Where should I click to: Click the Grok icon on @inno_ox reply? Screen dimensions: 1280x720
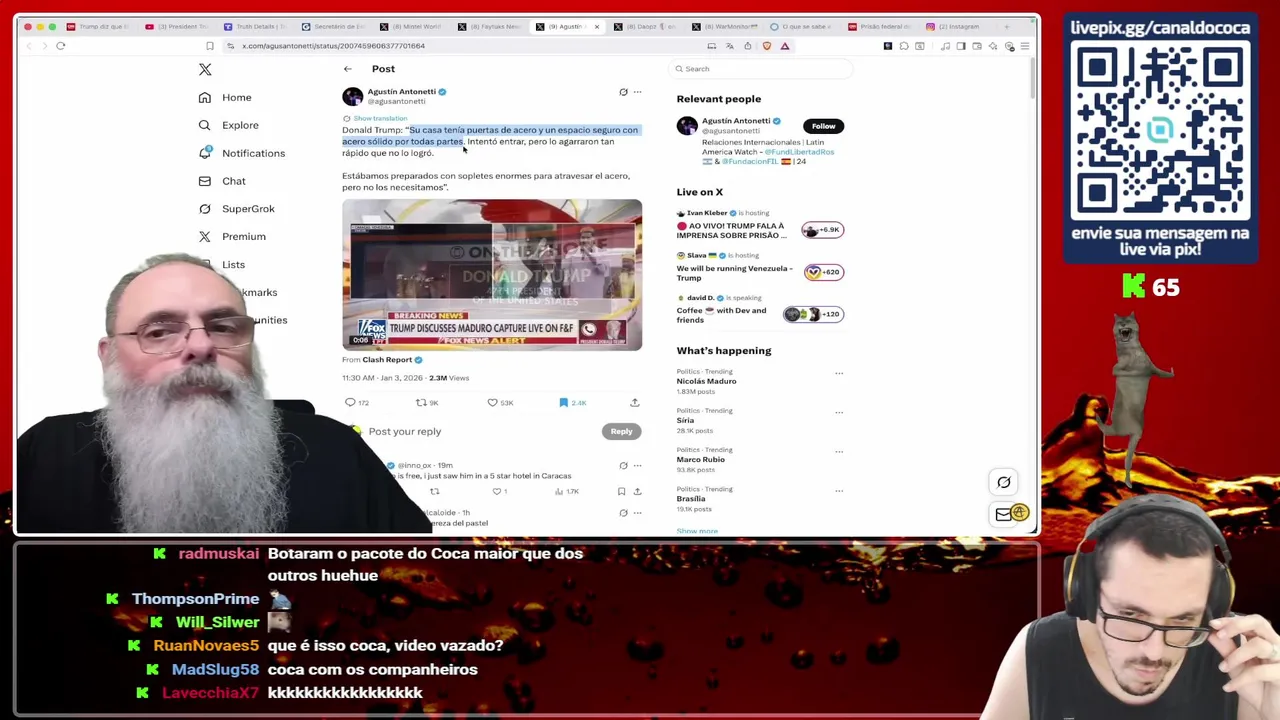[623, 466]
